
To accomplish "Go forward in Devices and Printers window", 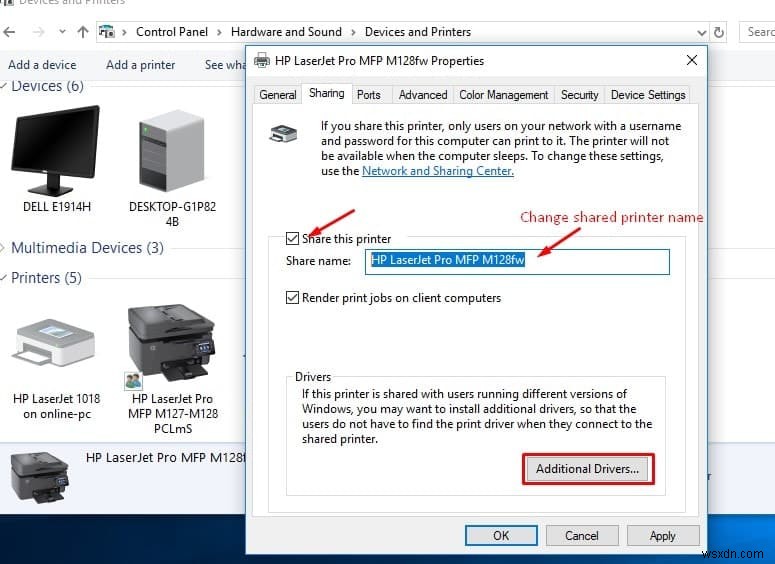I will (x=38, y=32).
